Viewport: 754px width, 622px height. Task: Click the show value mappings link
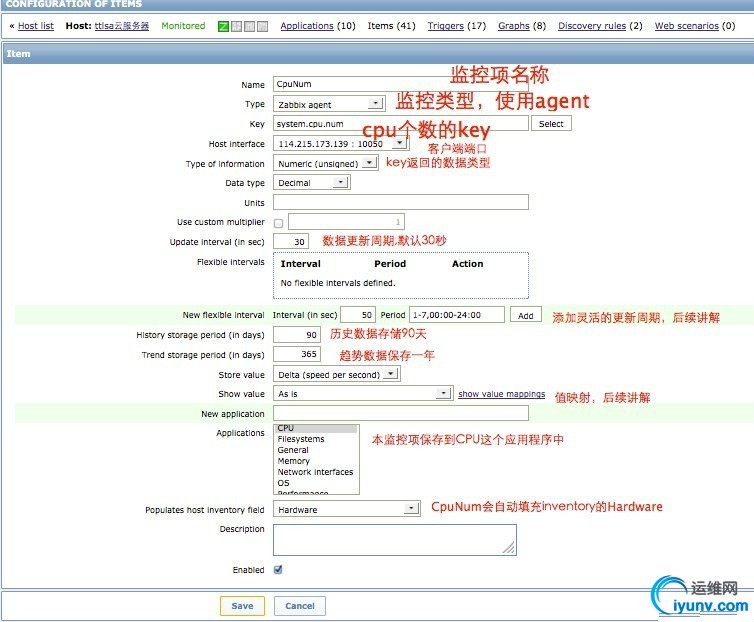click(x=502, y=394)
